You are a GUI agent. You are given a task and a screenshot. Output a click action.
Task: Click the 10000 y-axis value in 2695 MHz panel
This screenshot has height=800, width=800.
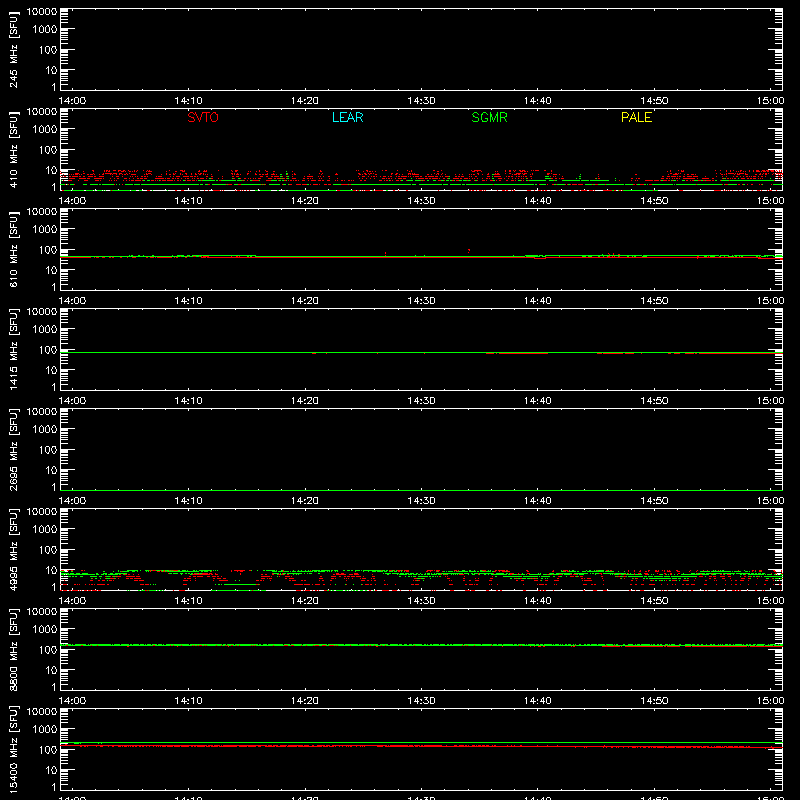coord(42,412)
